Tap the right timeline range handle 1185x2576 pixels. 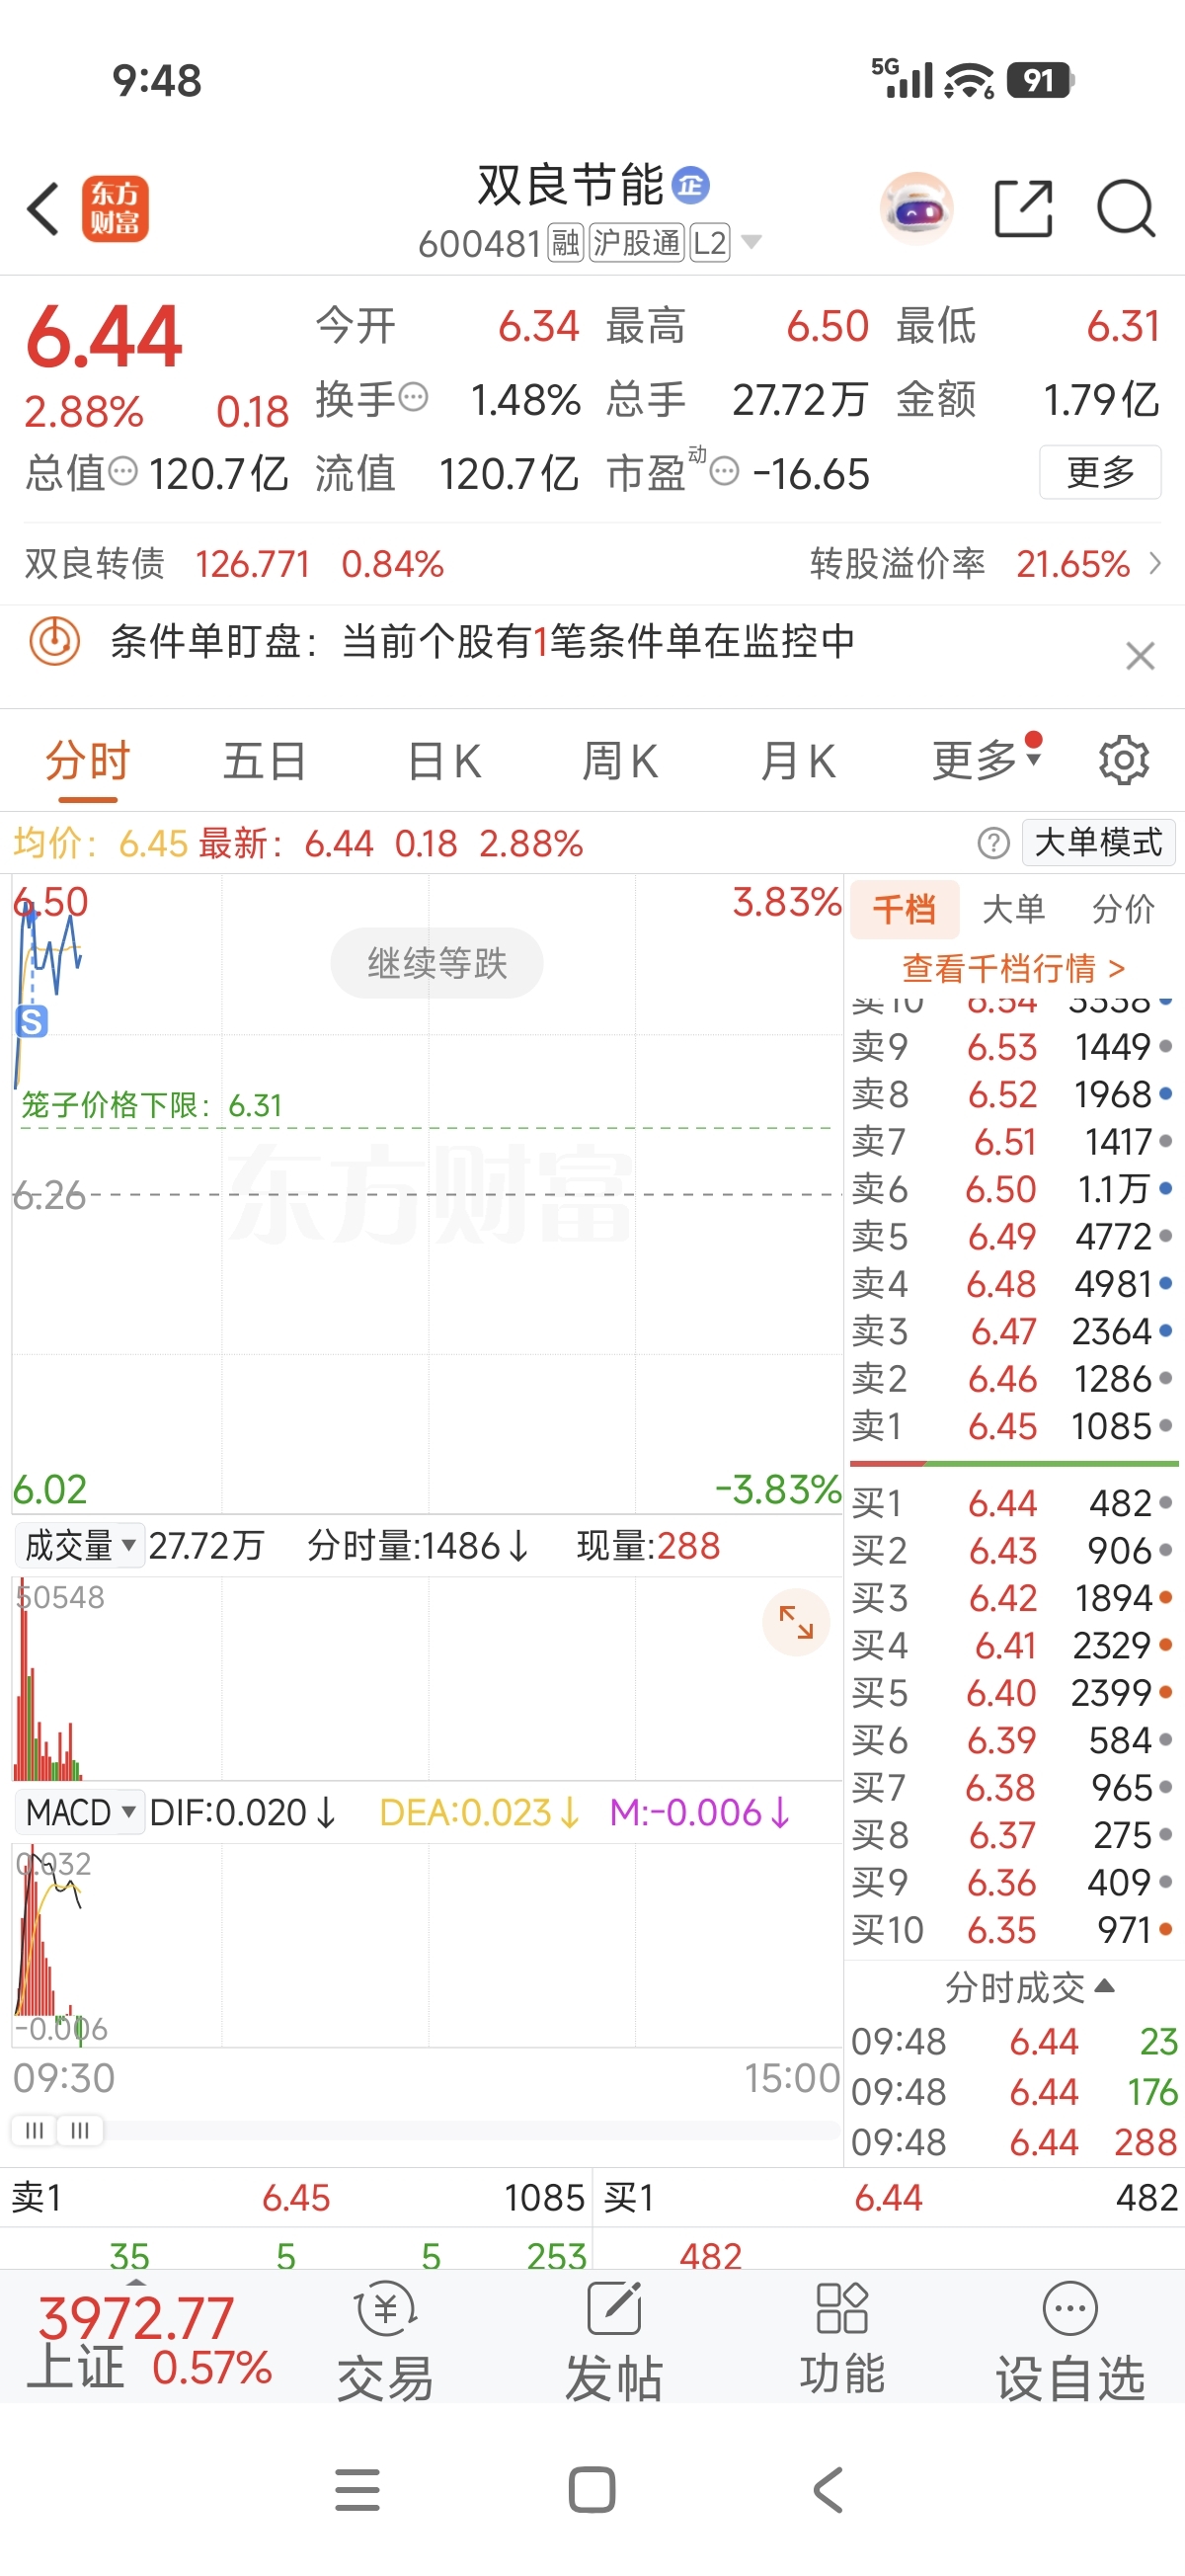click(80, 2130)
